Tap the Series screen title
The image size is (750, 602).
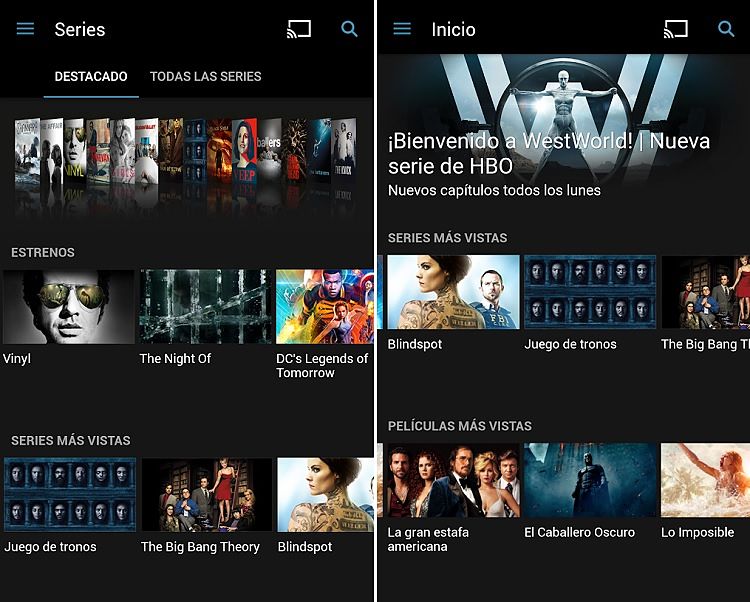click(x=80, y=30)
